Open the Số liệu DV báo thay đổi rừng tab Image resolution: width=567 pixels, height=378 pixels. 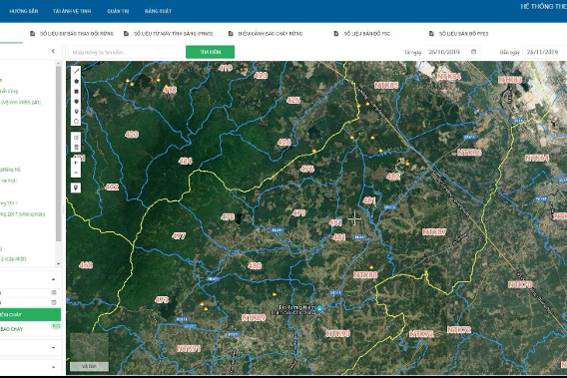tap(72, 34)
